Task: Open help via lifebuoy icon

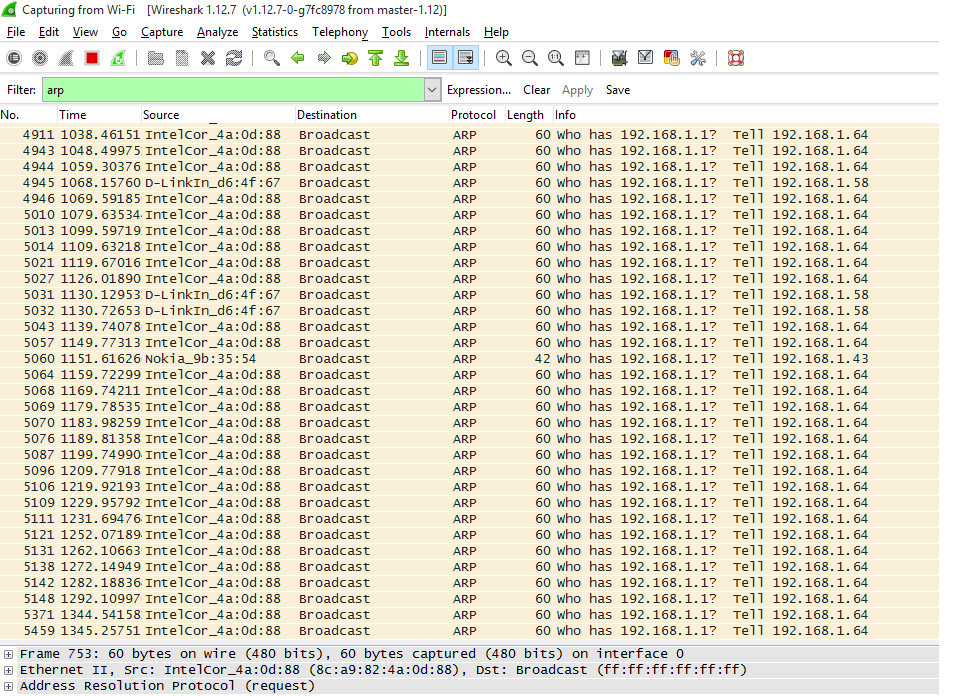Action: [736, 58]
